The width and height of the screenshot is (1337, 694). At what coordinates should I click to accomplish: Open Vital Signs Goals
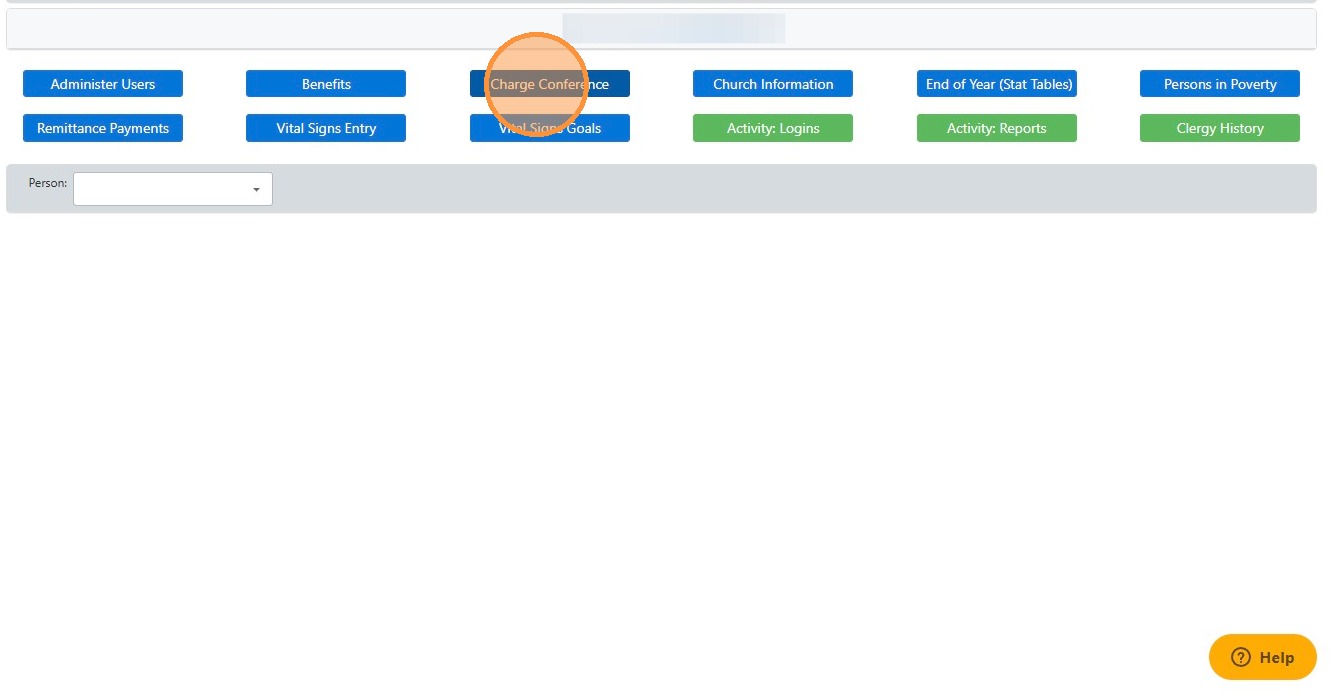(550, 128)
